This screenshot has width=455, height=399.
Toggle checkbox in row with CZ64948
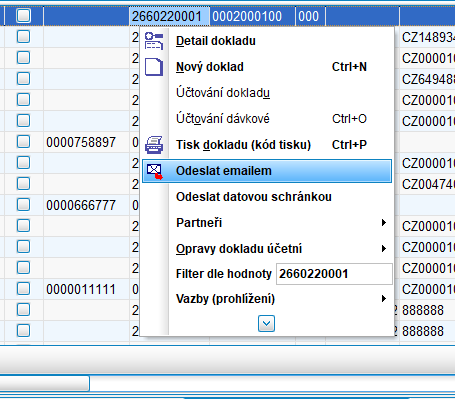23,79
